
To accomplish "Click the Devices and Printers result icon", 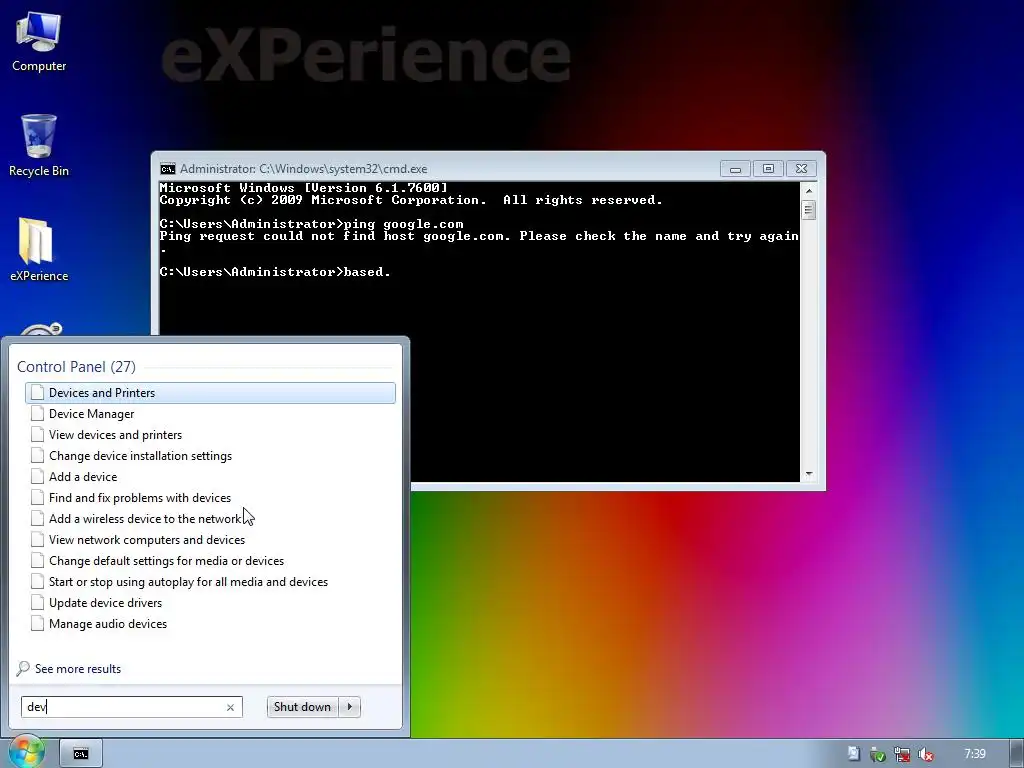I will pos(37,392).
